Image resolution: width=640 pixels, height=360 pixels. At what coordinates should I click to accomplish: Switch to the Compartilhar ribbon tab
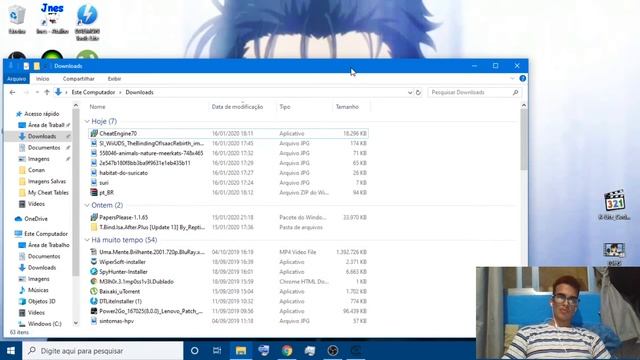79,79
